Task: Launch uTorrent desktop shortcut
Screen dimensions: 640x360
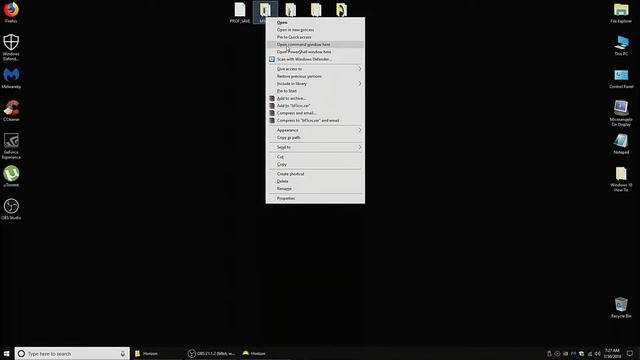Action: (x=11, y=176)
